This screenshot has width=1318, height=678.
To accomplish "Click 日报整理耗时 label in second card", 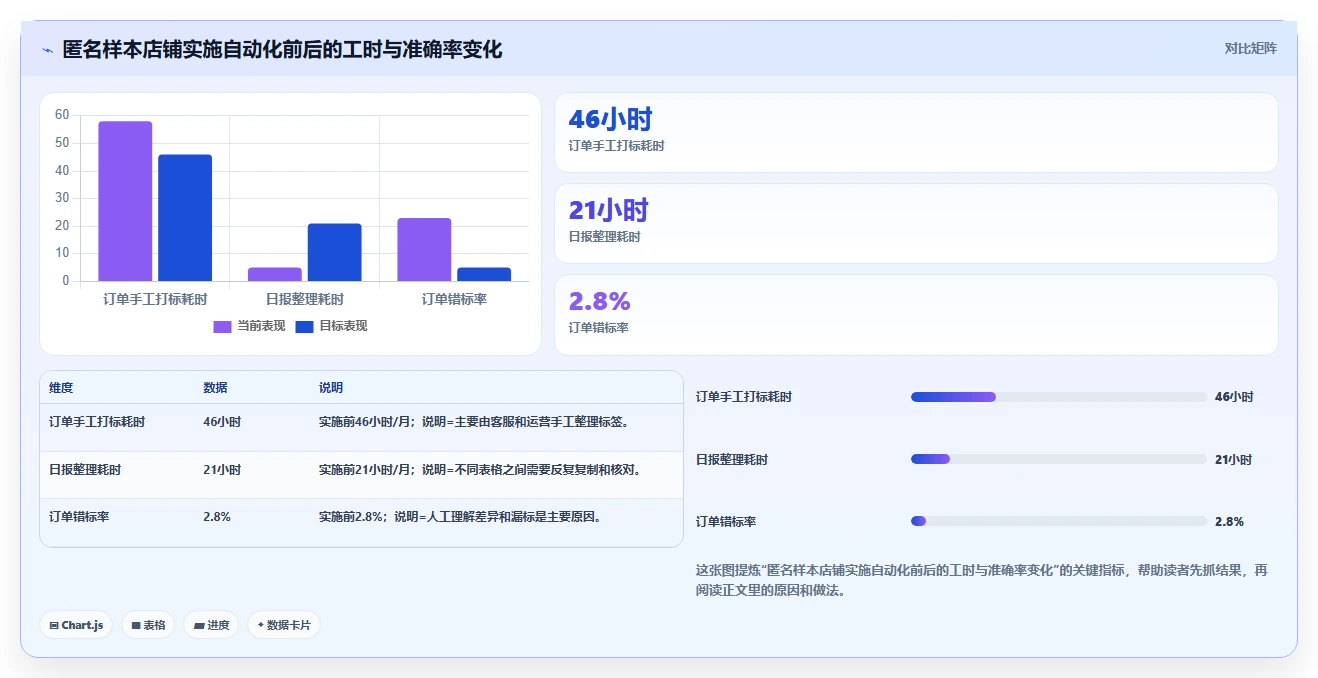I will coord(604,237).
